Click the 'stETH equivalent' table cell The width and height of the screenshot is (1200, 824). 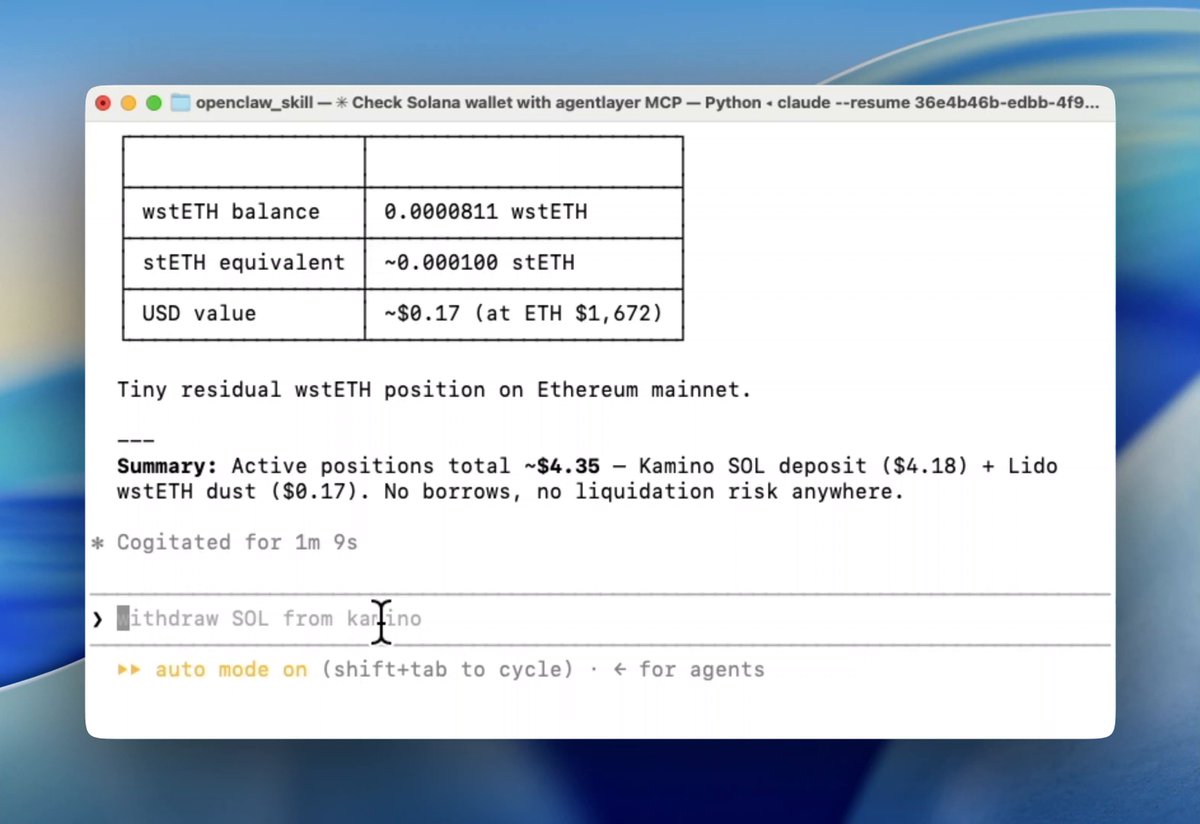(x=243, y=263)
